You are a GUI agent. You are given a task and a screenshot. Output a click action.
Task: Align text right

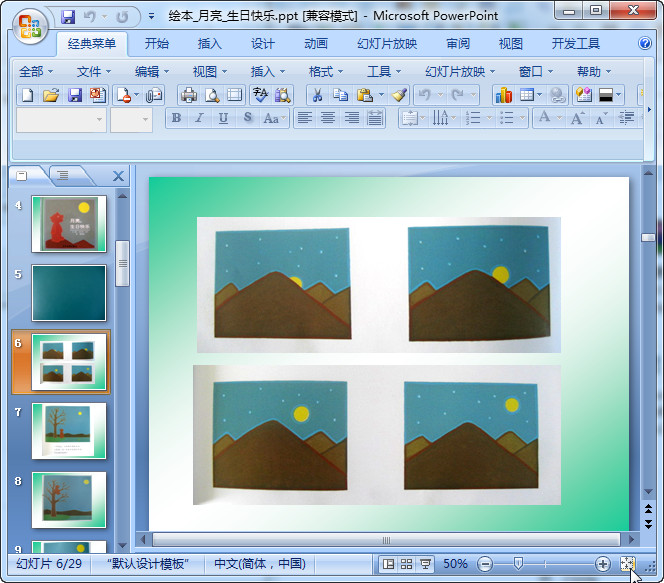click(x=351, y=118)
